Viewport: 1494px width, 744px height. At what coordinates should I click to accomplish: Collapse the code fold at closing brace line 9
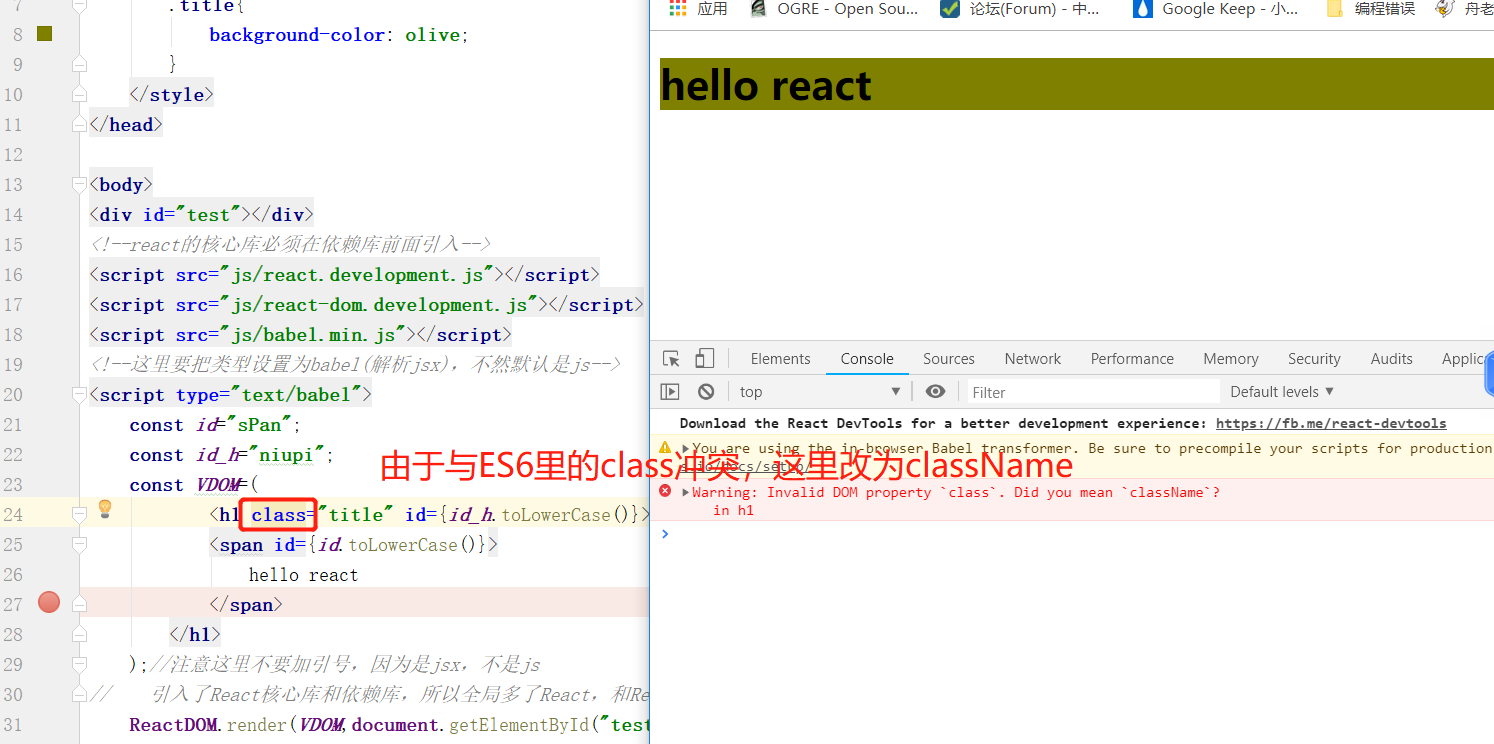[79, 64]
